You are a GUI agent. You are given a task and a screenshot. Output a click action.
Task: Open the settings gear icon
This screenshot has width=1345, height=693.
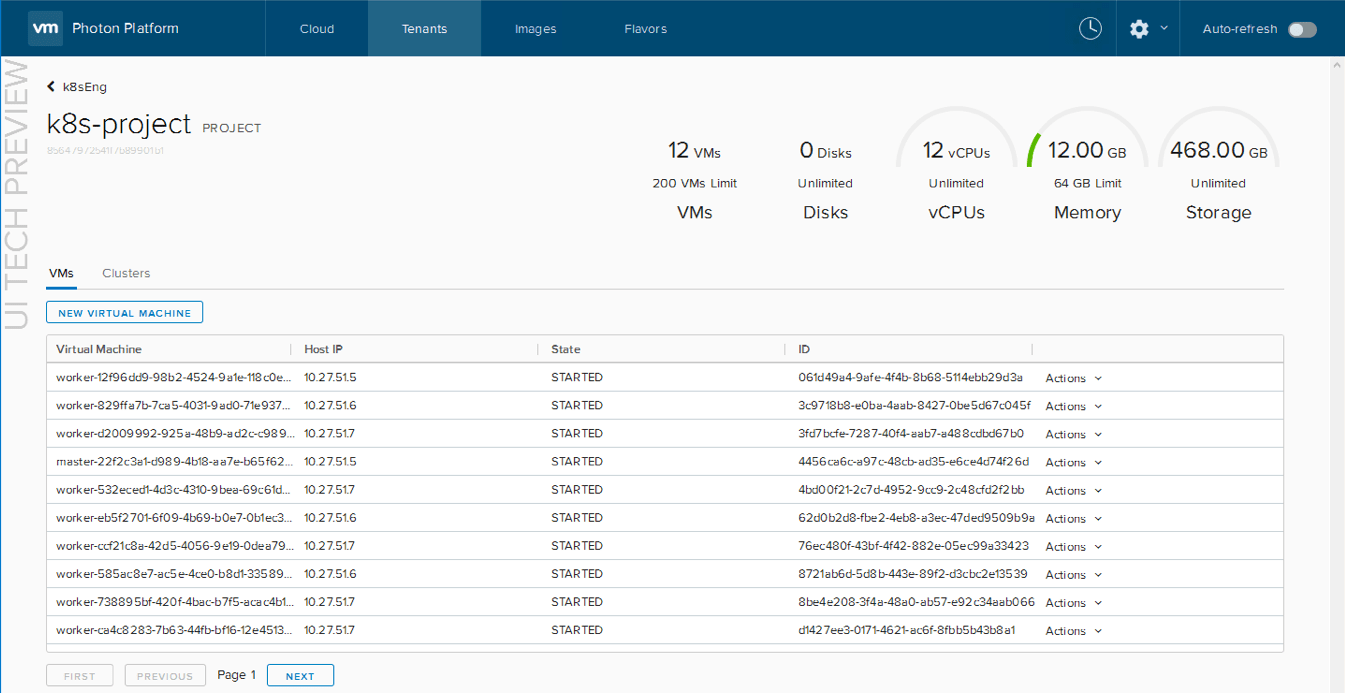point(1139,29)
